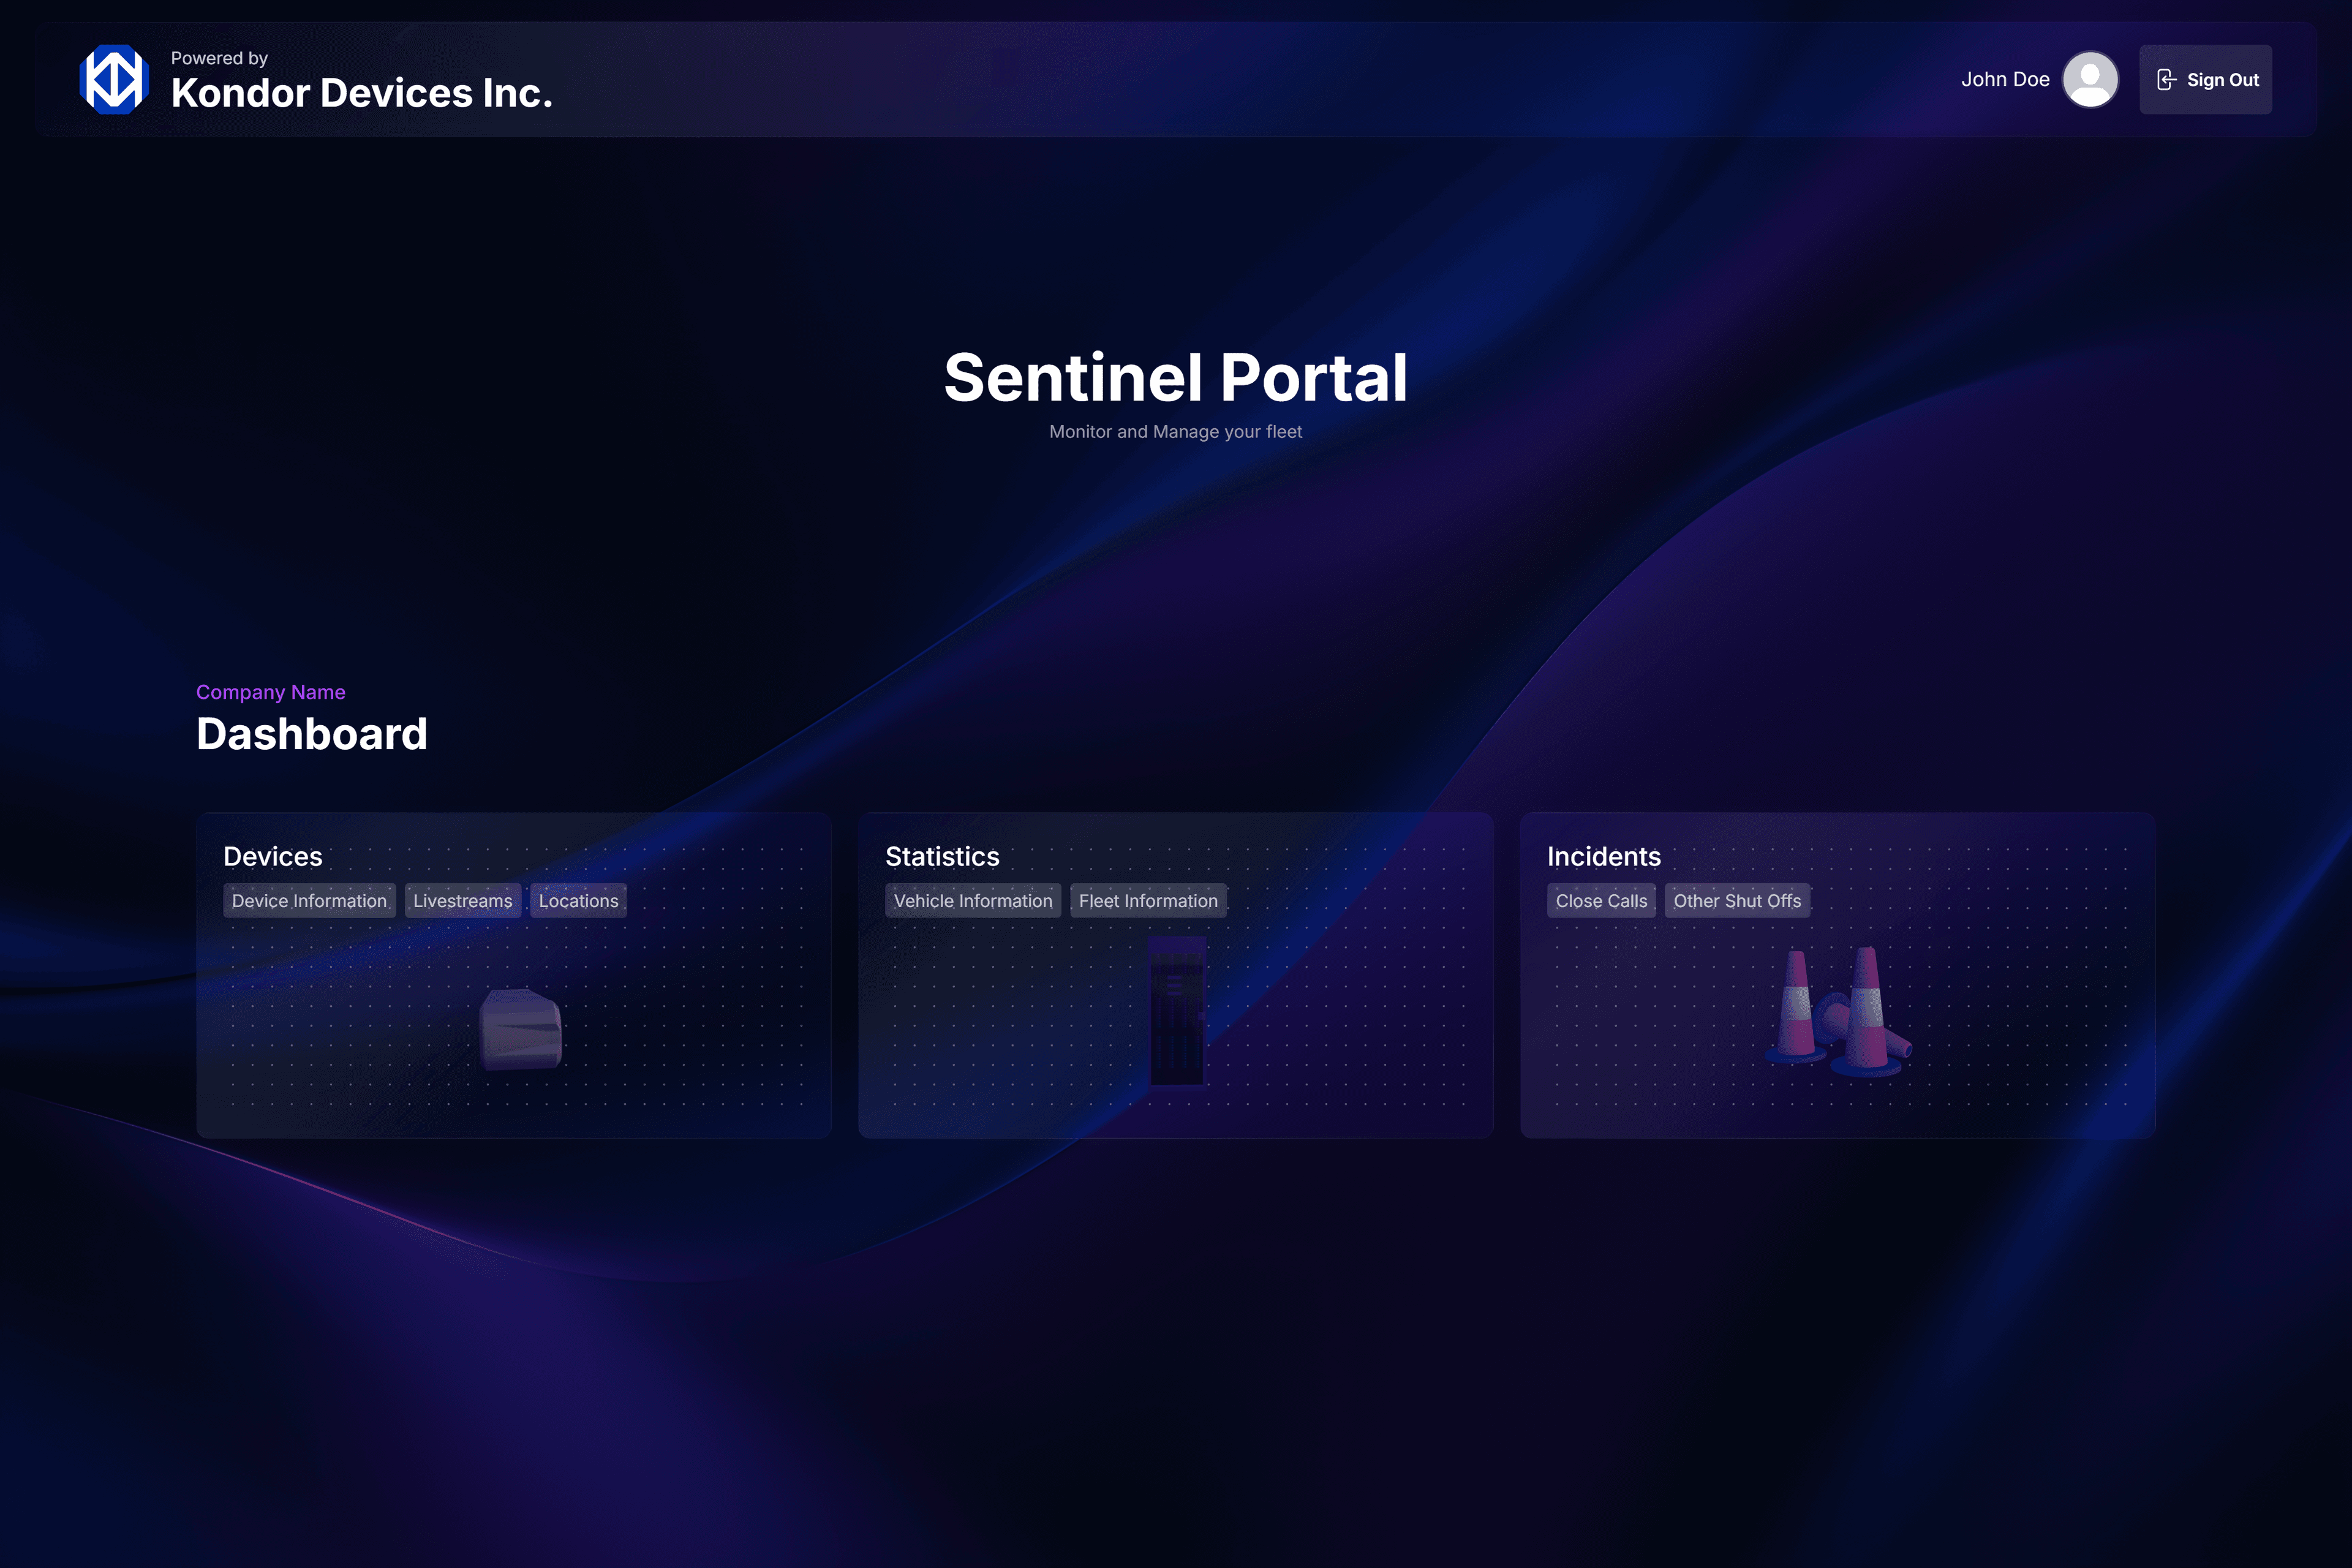Show Fleet Information
Image resolution: width=2352 pixels, height=1568 pixels.
pyautogui.click(x=1148, y=900)
